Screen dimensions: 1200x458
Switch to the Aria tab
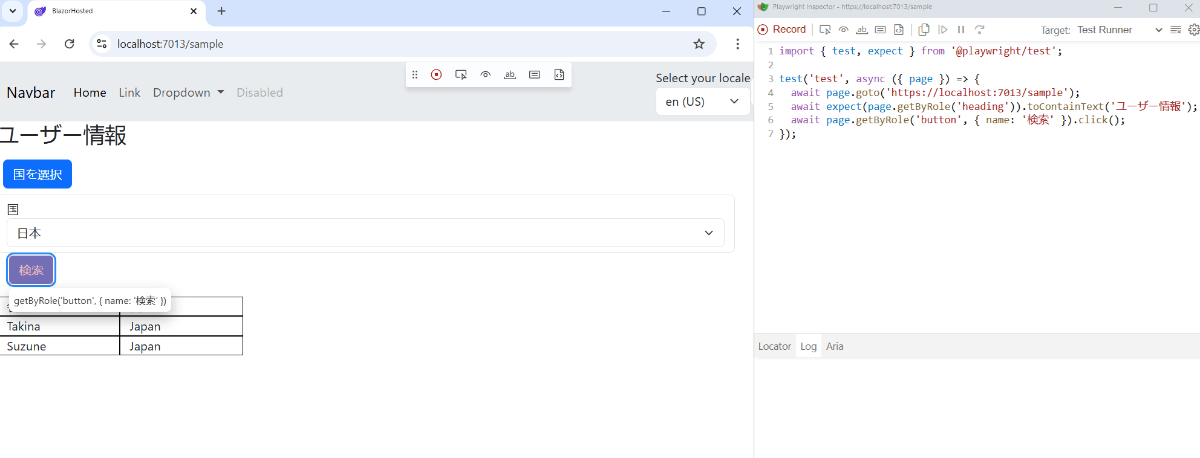click(x=834, y=347)
